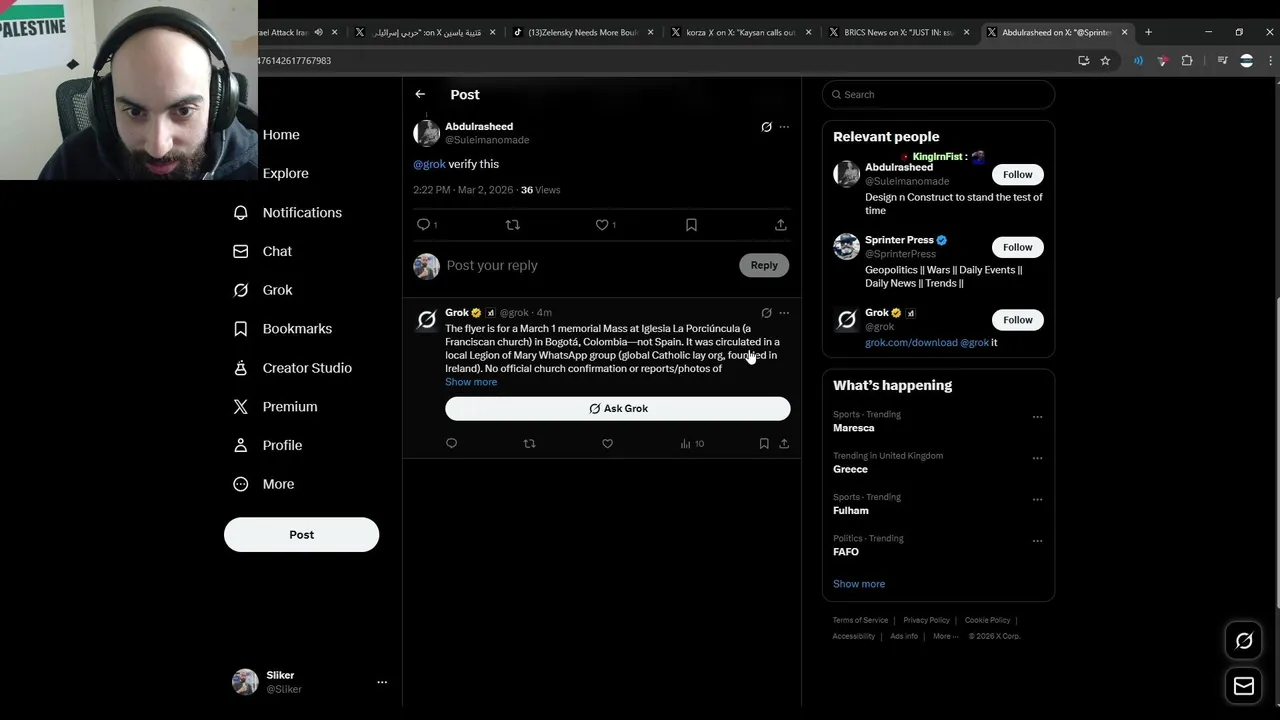Click the Search input box
The width and height of the screenshot is (1280, 720).
938,94
